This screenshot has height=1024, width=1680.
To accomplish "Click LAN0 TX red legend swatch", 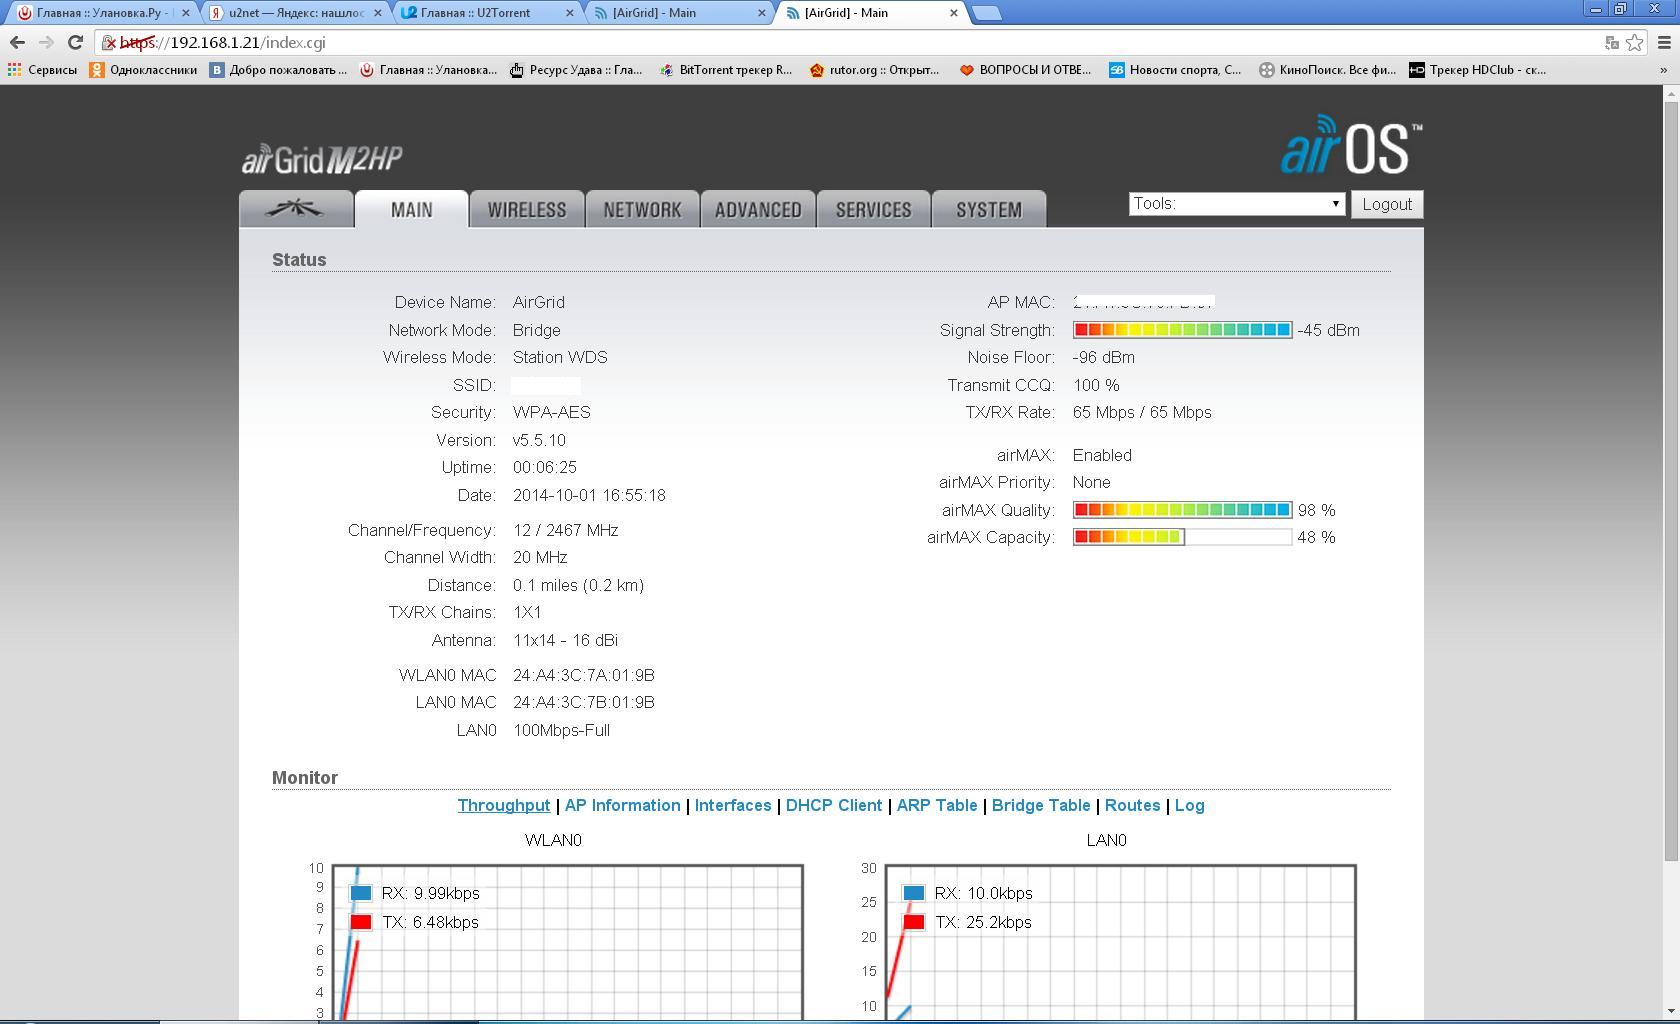I will (914, 922).
